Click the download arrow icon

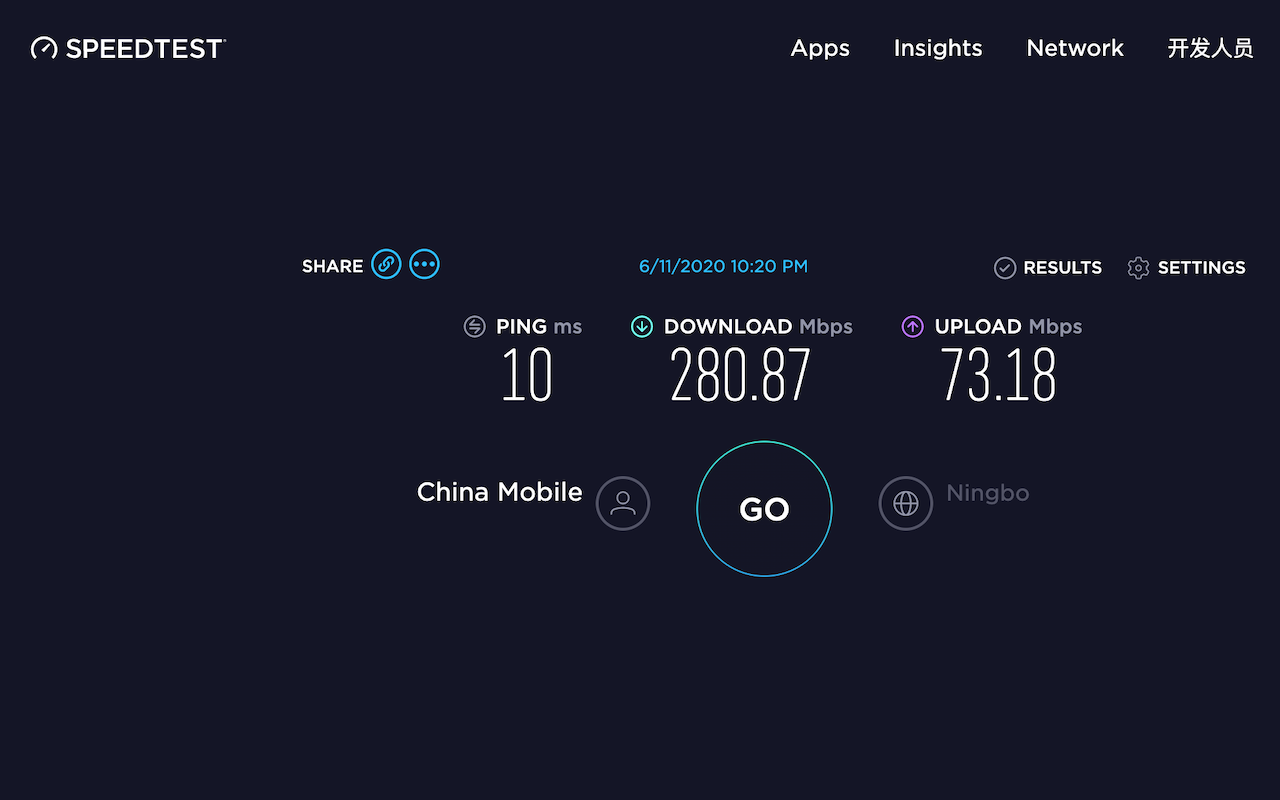(x=642, y=327)
